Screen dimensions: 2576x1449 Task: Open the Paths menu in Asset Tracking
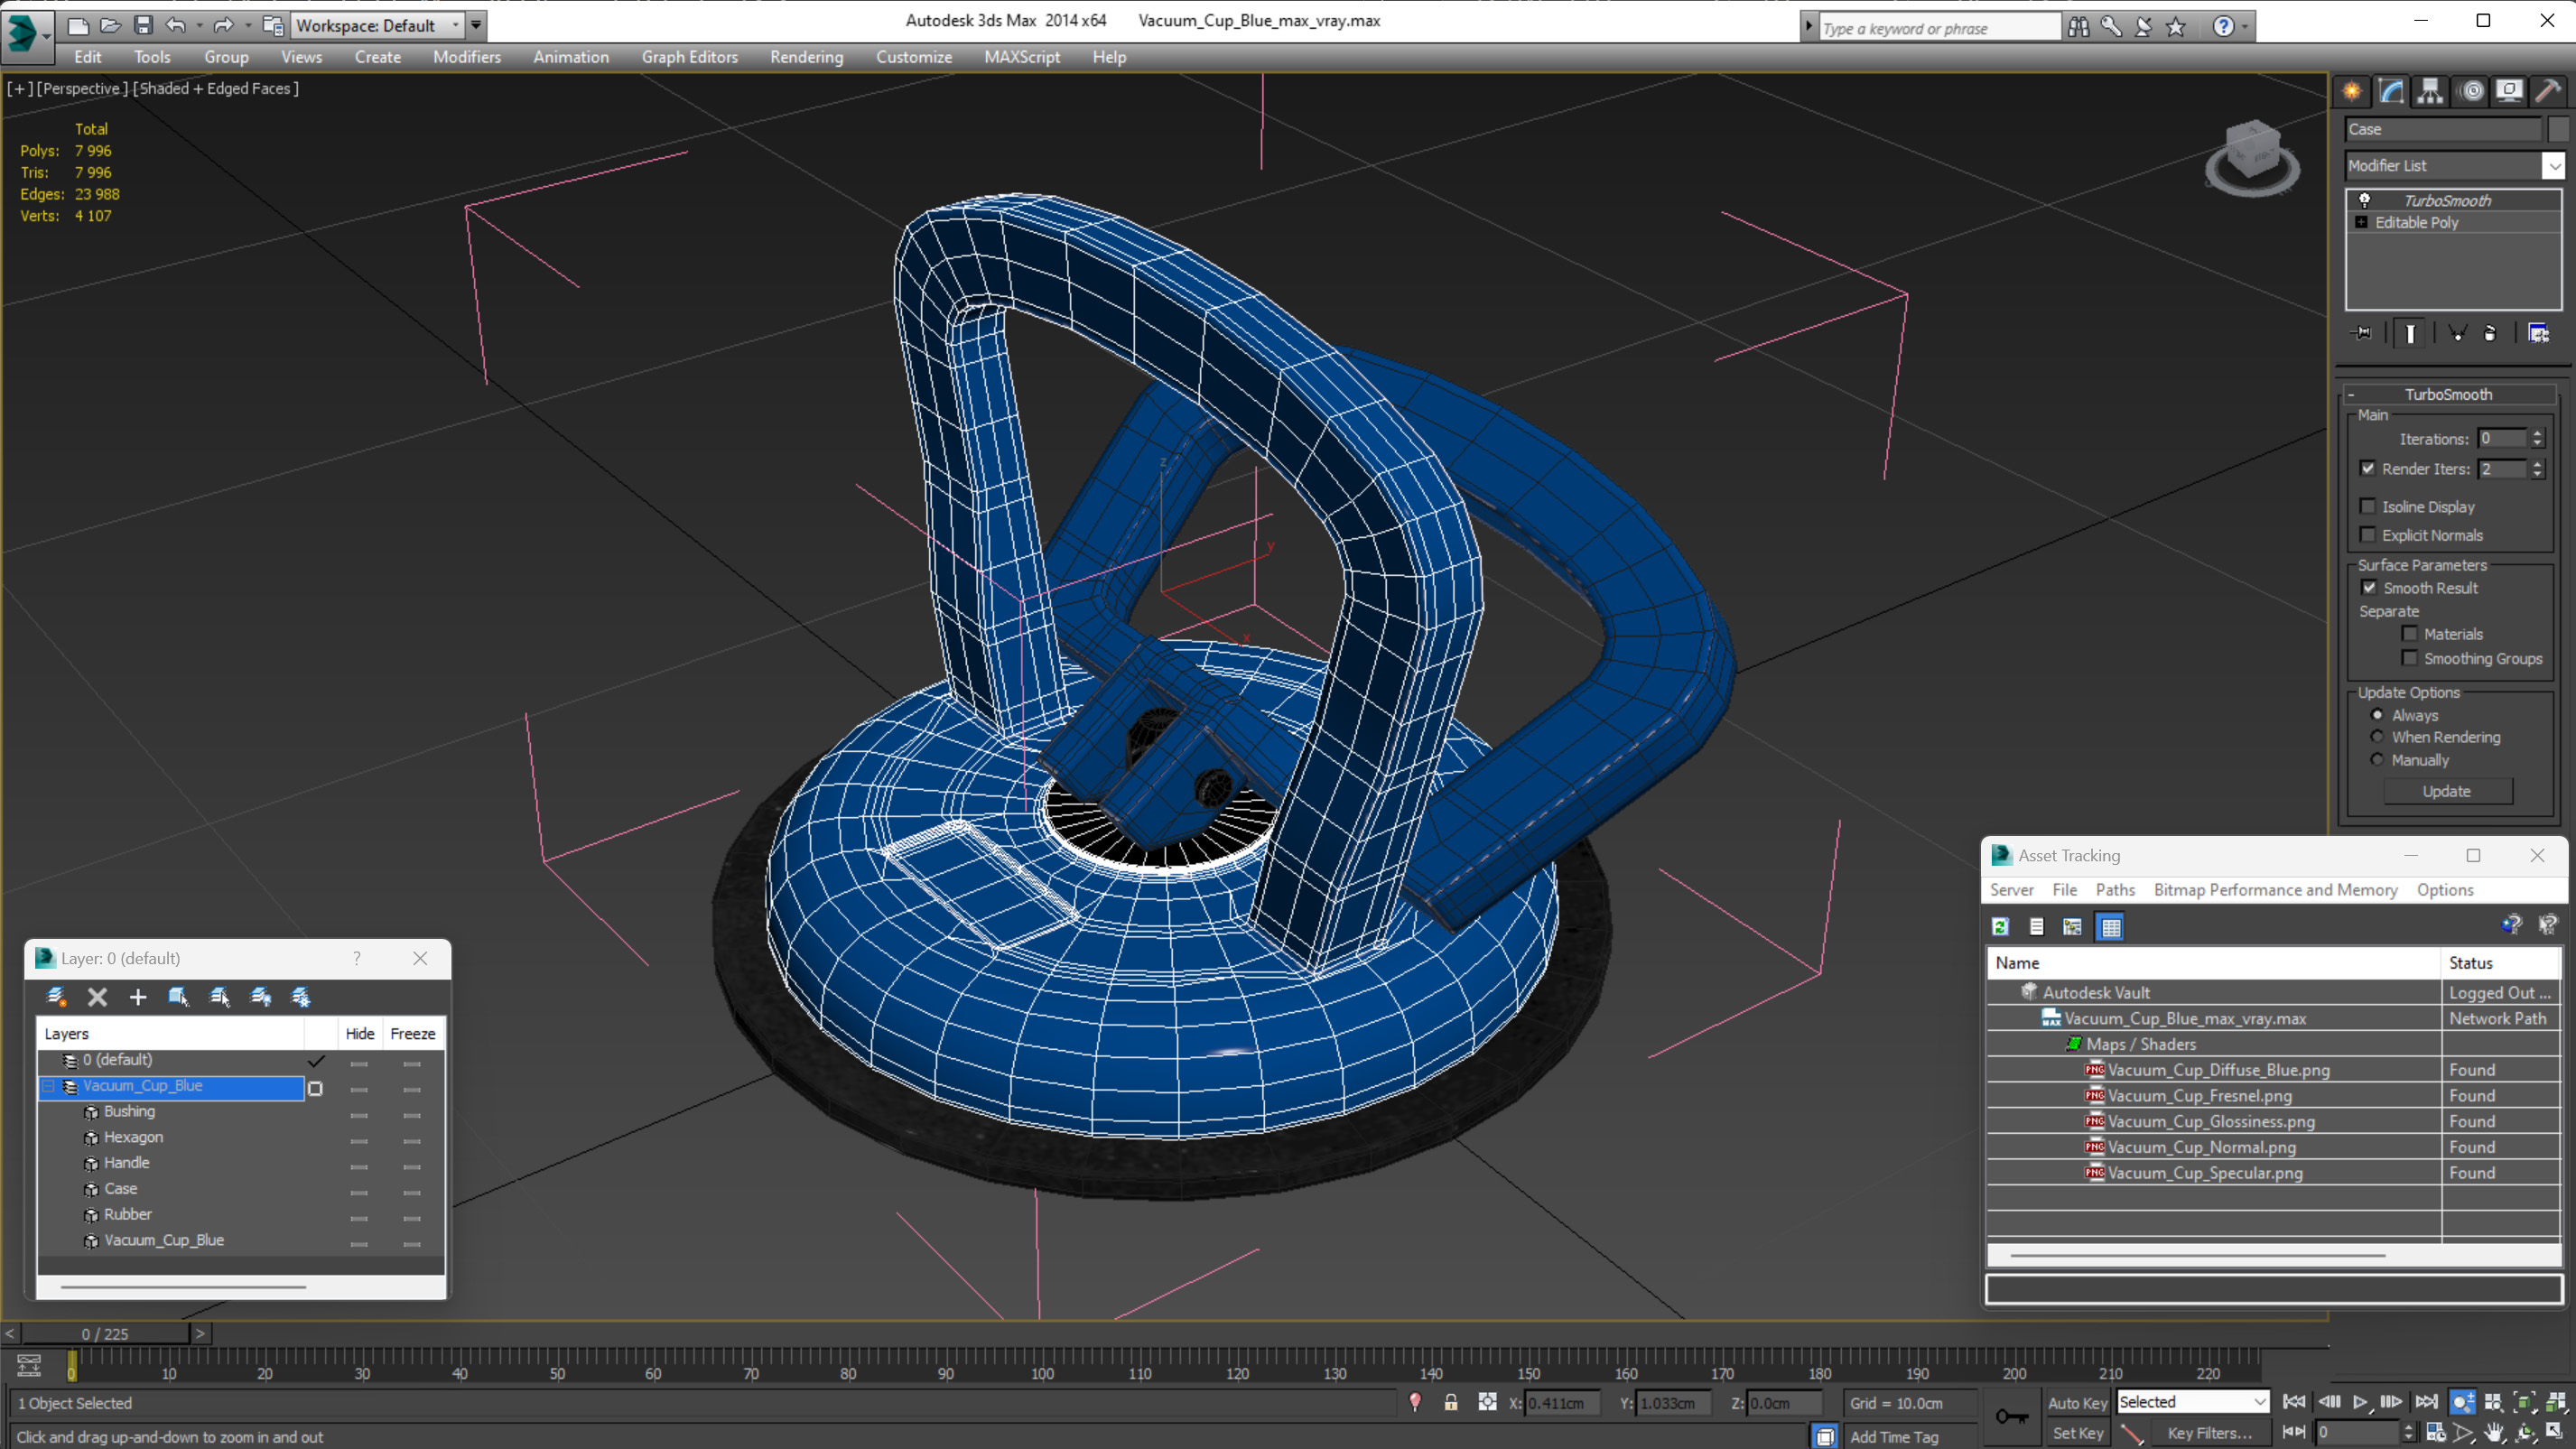coord(2115,889)
